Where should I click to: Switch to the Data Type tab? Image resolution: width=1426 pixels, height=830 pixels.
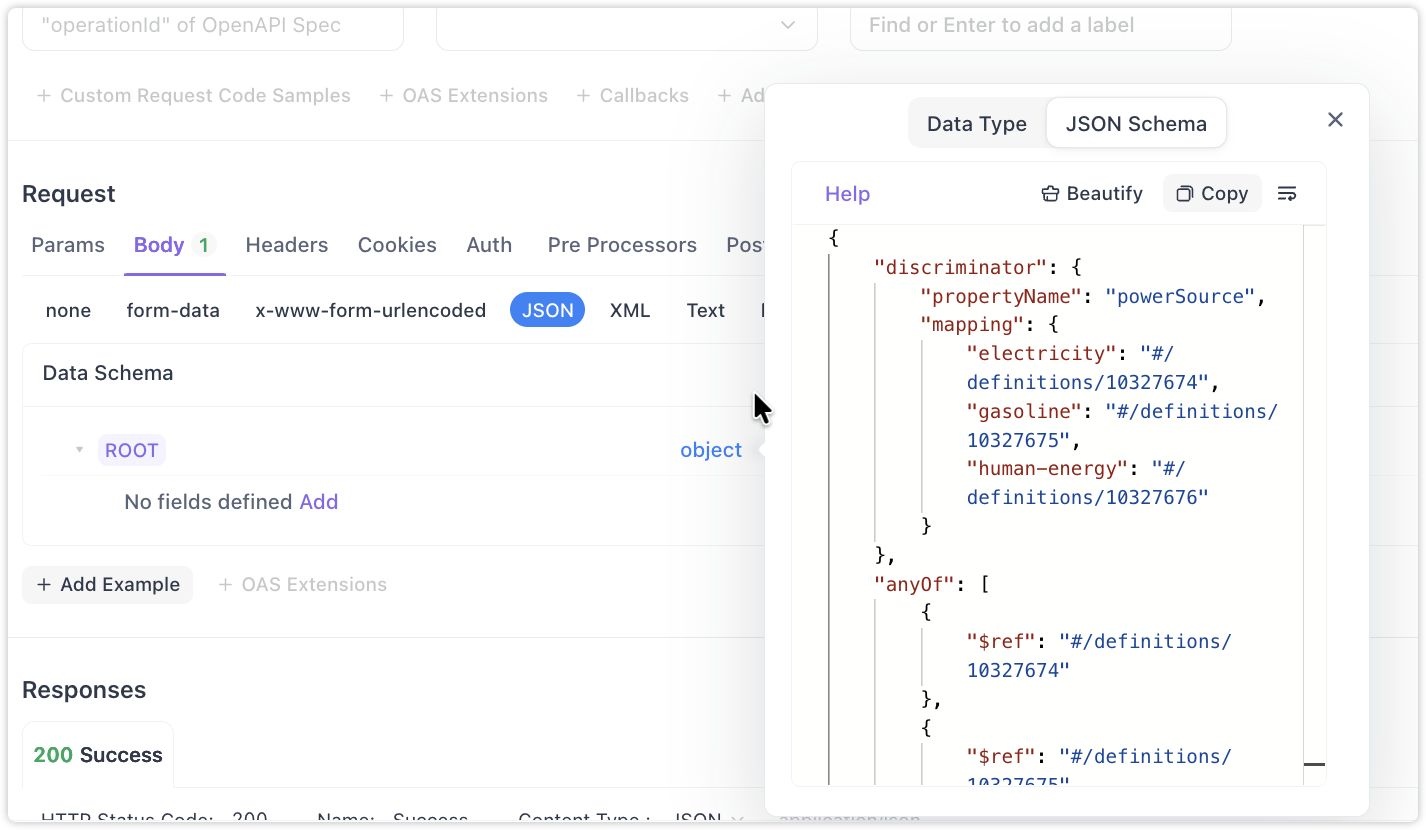pos(976,124)
